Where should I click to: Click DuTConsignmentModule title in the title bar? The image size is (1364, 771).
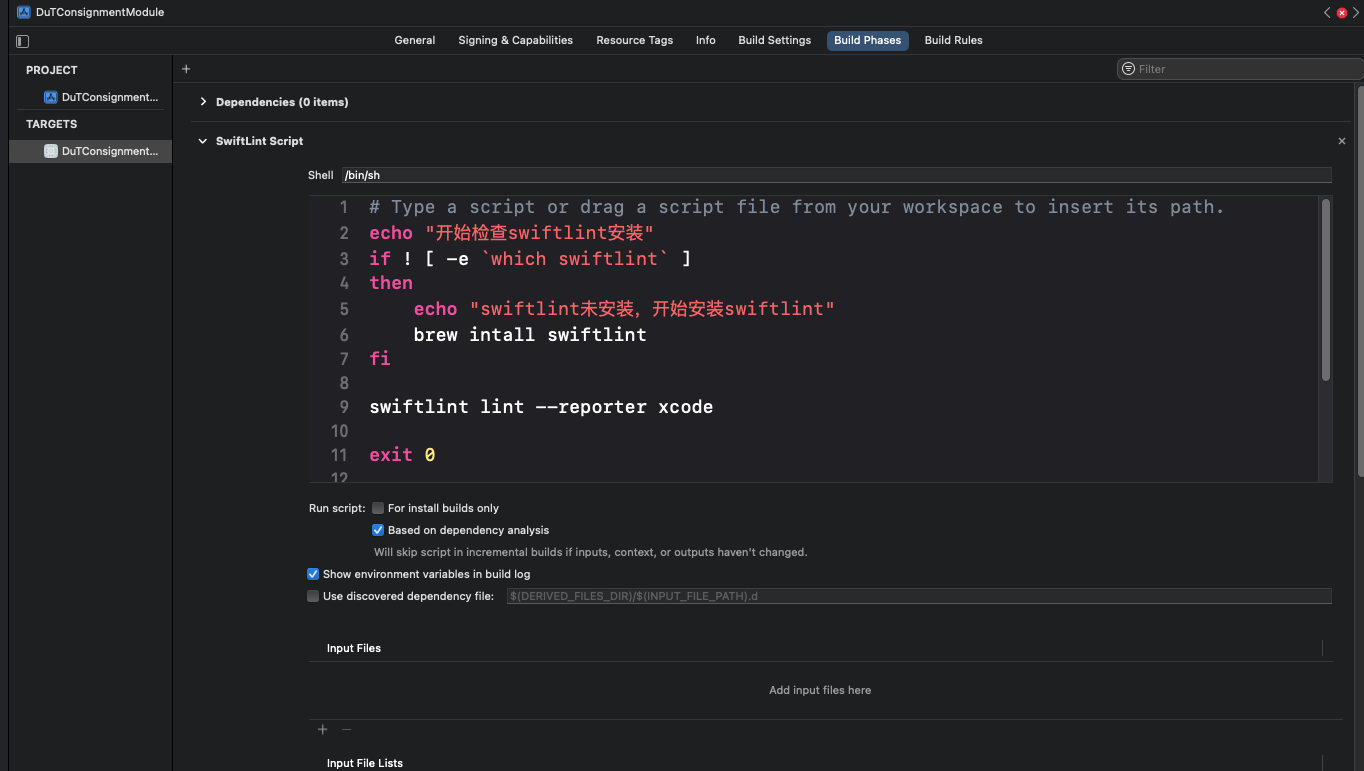100,12
